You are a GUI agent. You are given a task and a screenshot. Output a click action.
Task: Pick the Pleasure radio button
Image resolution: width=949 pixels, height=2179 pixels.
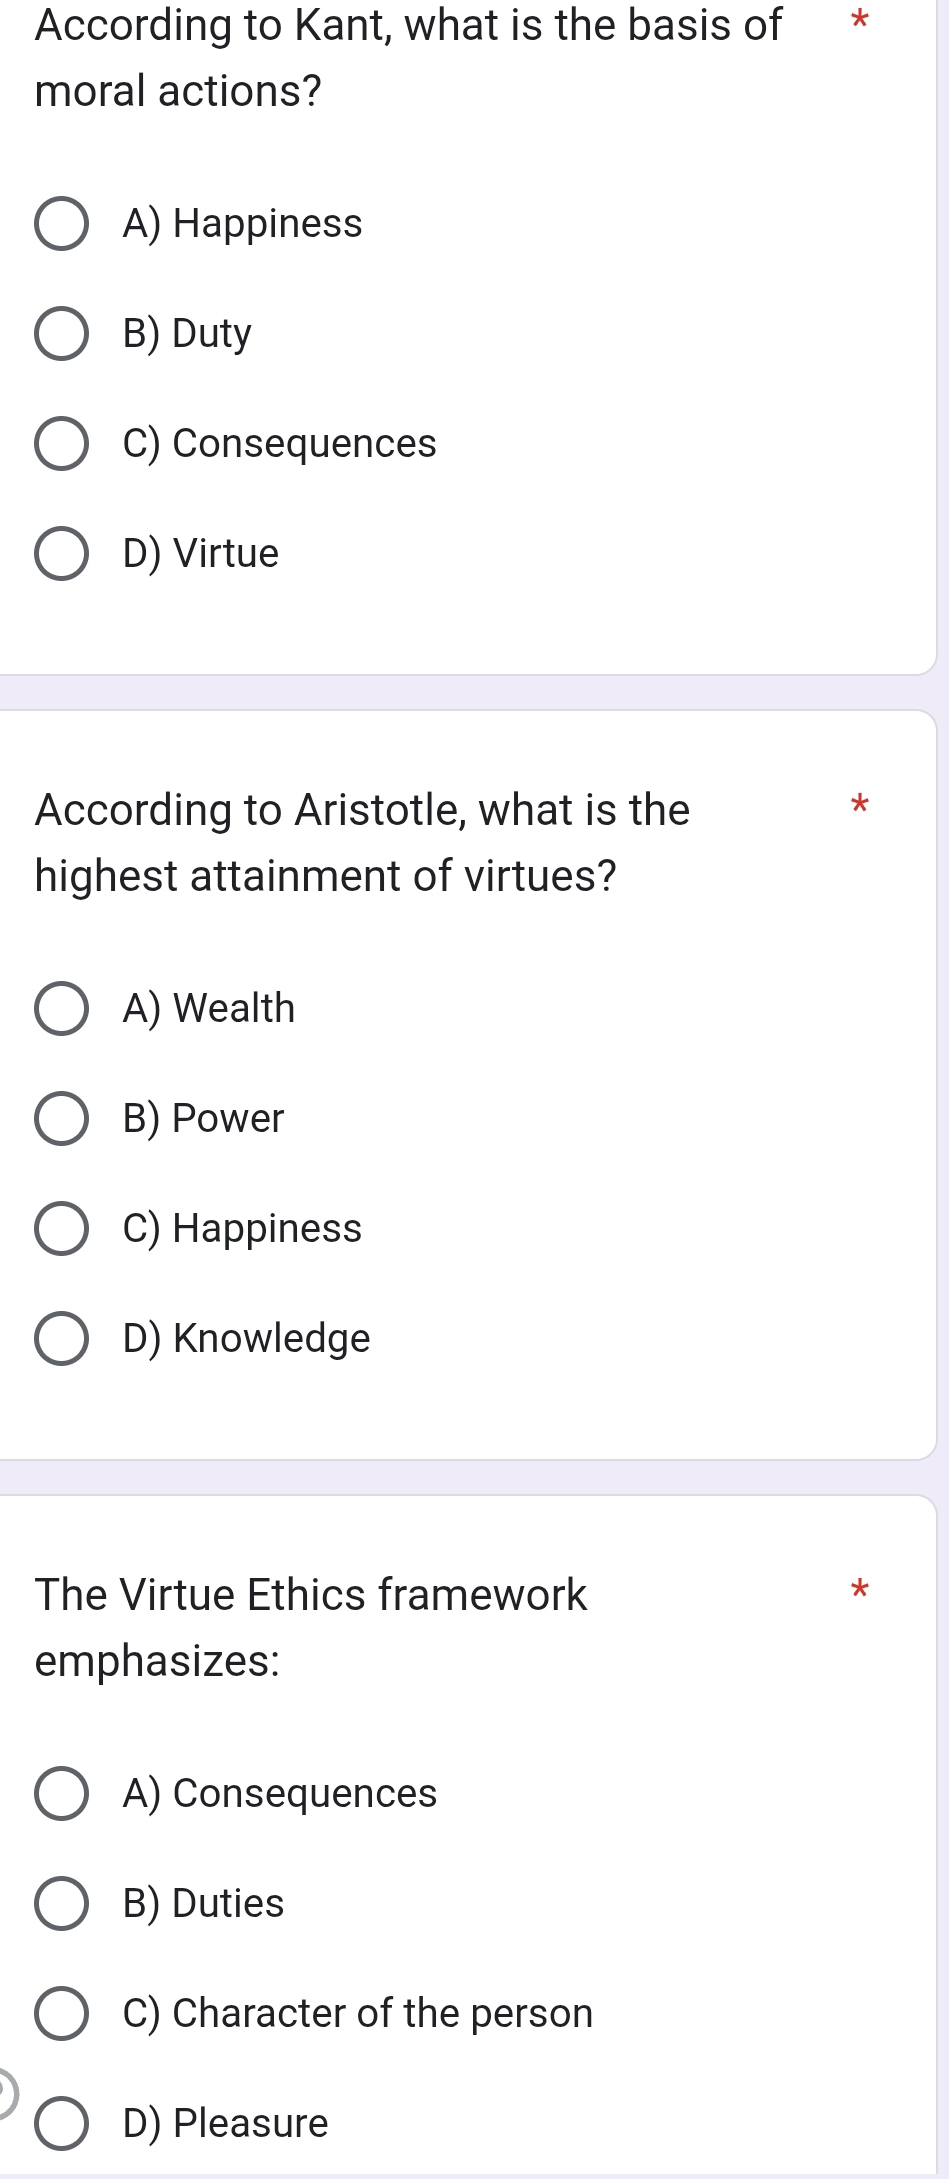click(61, 2124)
